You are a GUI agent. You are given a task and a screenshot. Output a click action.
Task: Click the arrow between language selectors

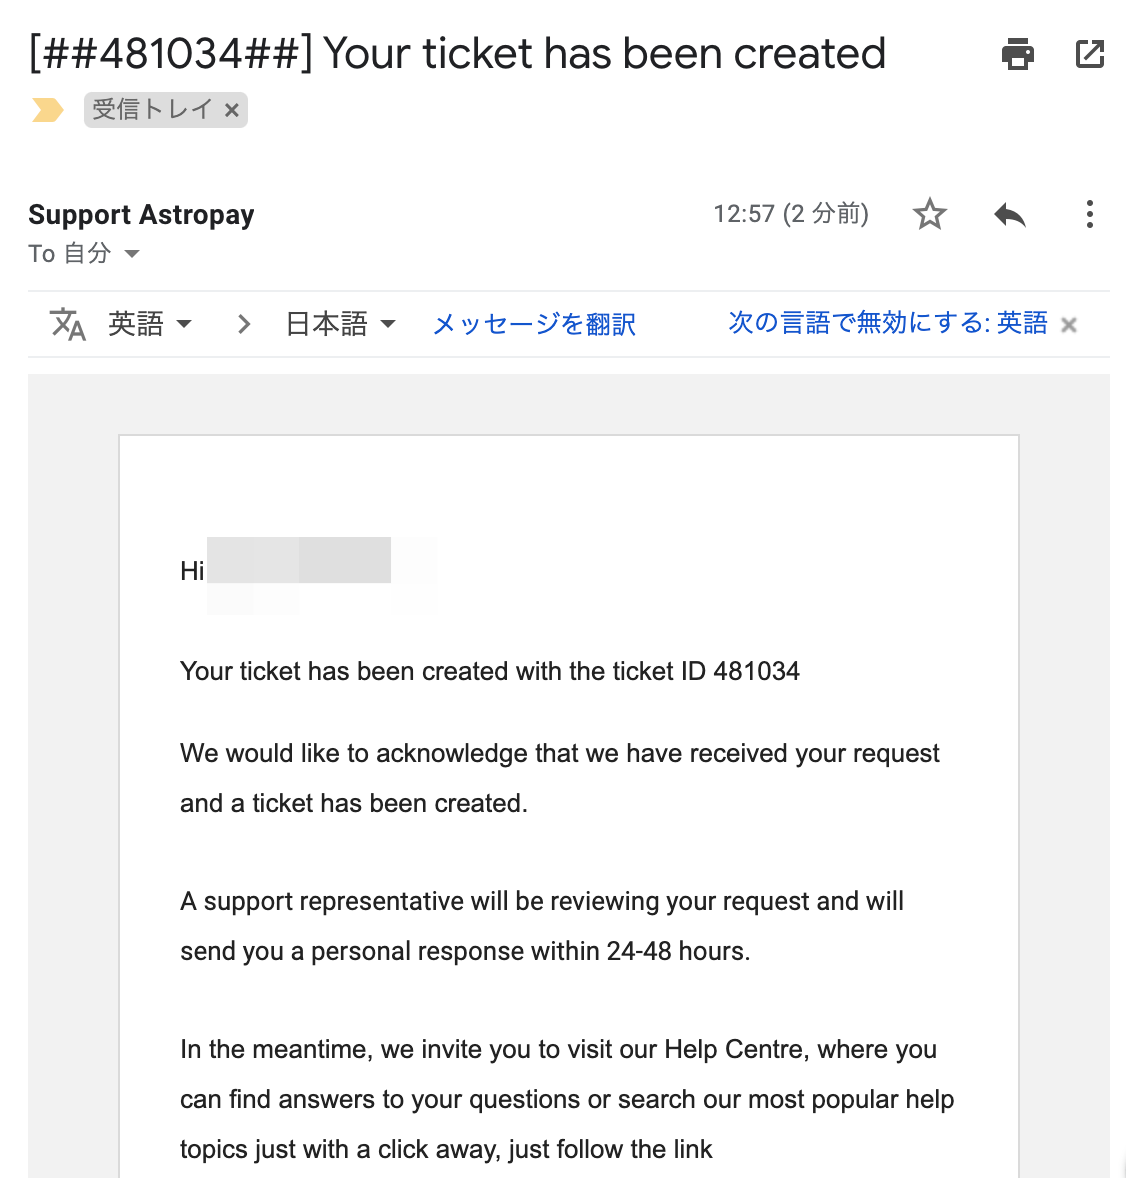(x=243, y=324)
